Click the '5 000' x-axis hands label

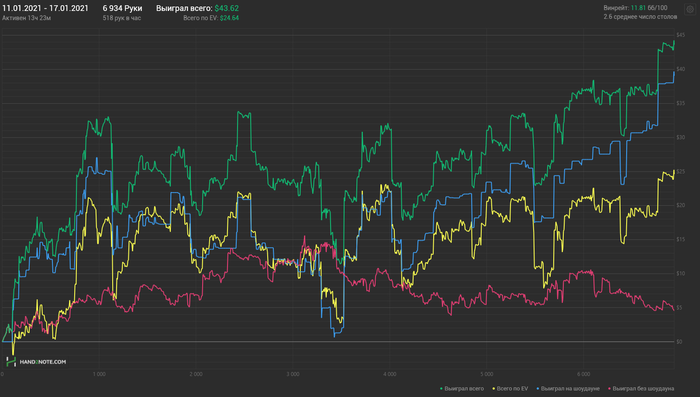pos(487,374)
